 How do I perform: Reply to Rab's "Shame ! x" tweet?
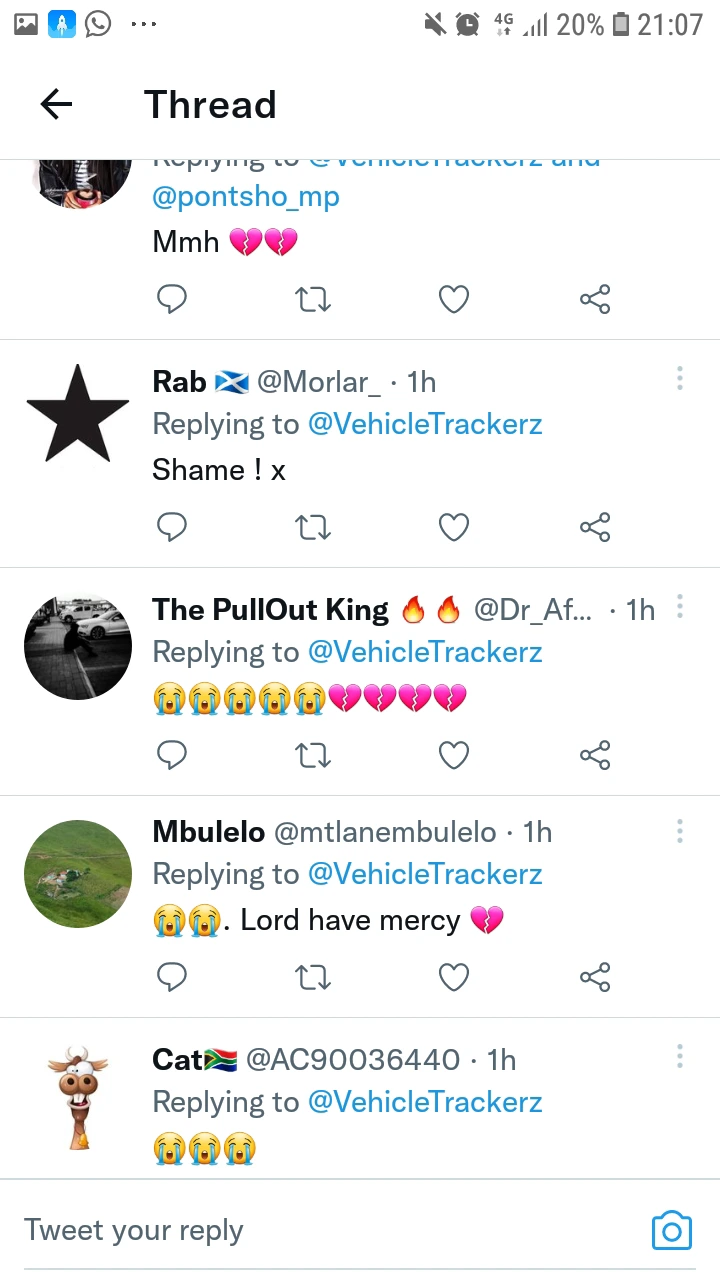(x=172, y=527)
